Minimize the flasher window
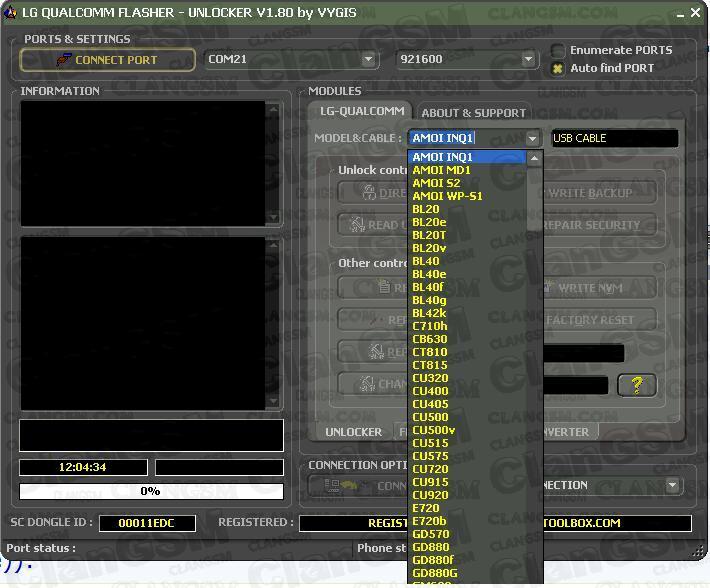The image size is (710, 588). click(680, 14)
